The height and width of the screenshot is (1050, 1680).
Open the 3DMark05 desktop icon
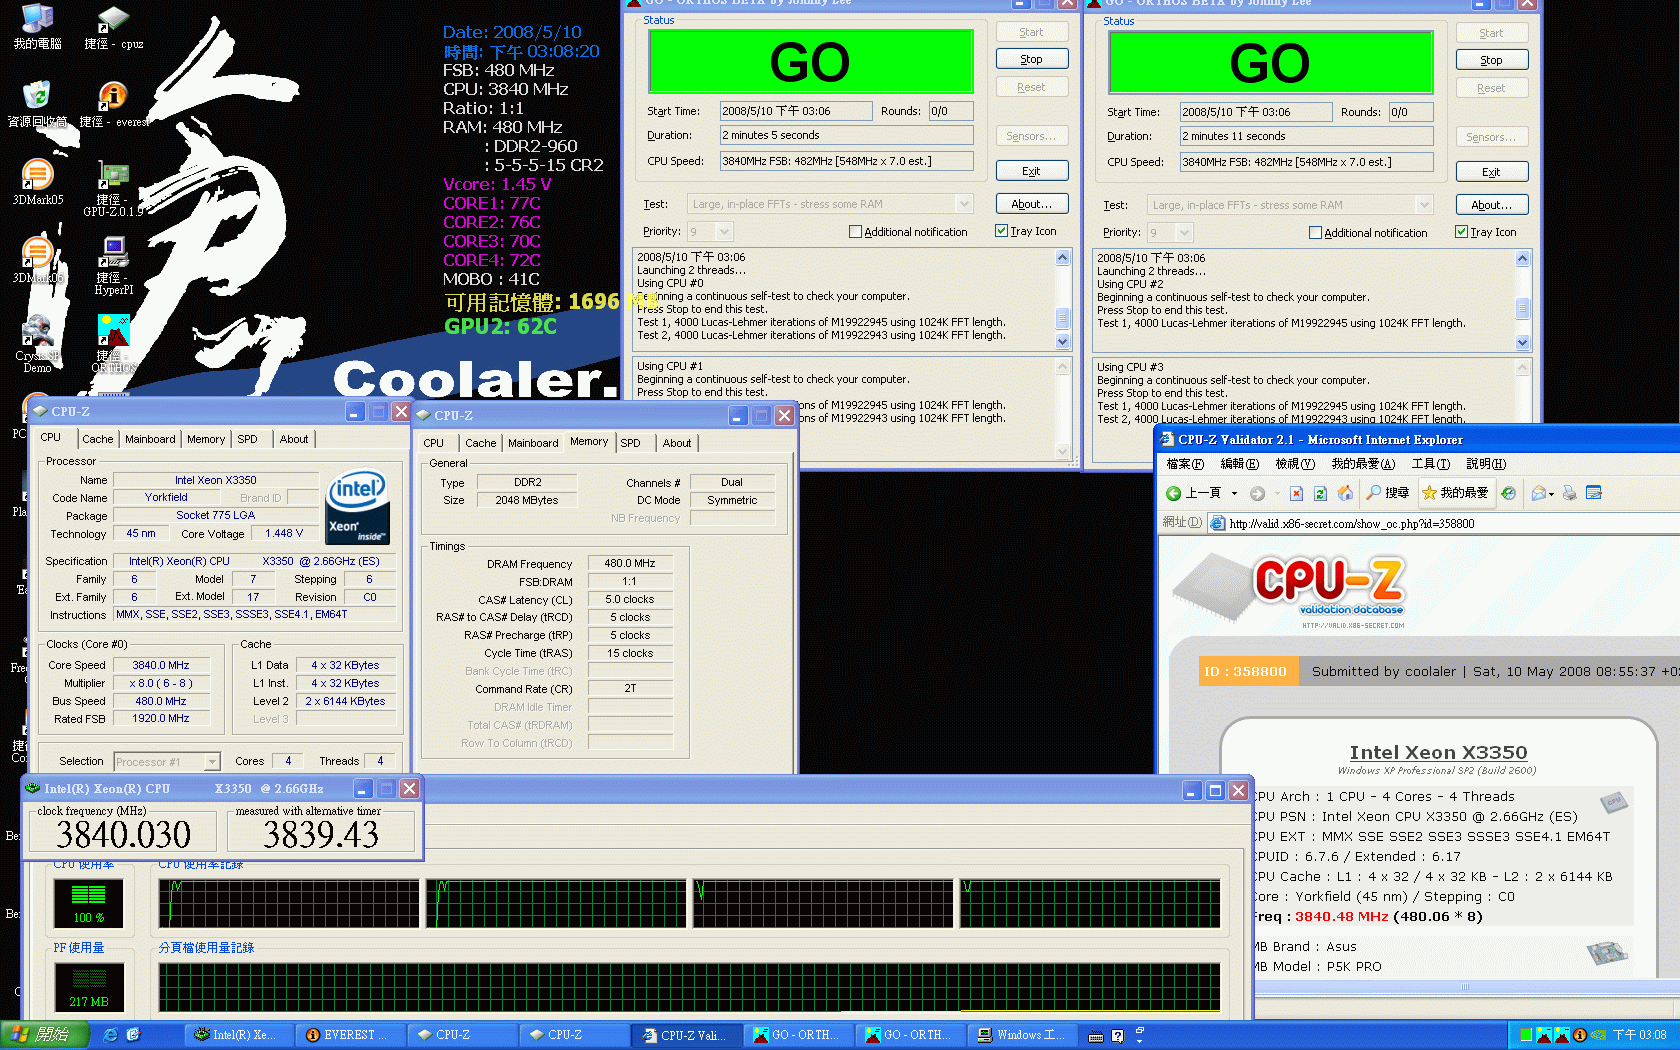tap(38, 182)
